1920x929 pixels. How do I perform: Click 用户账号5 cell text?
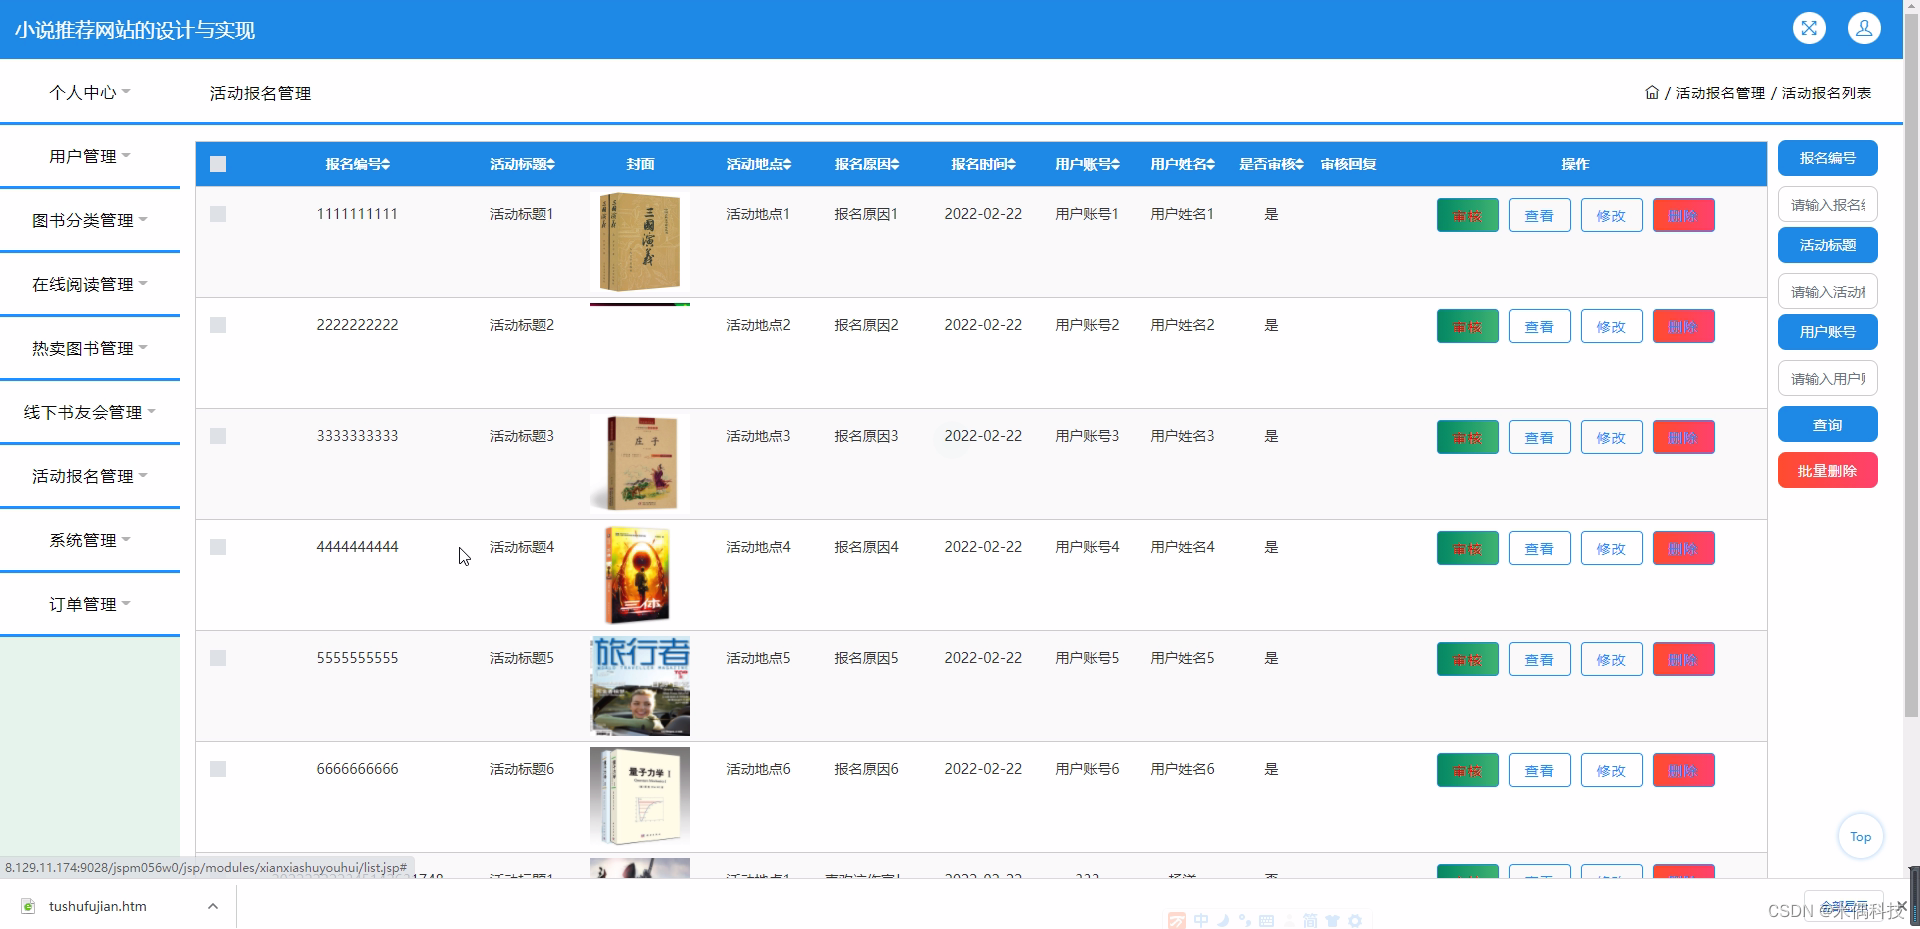[1087, 658]
